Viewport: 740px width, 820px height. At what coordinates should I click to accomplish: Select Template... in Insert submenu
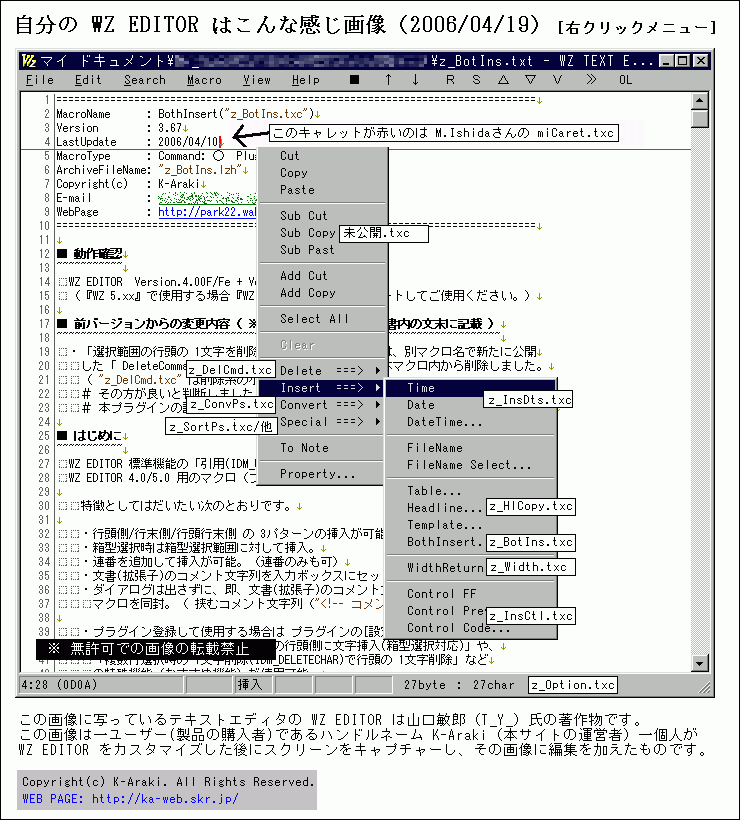tap(471, 525)
